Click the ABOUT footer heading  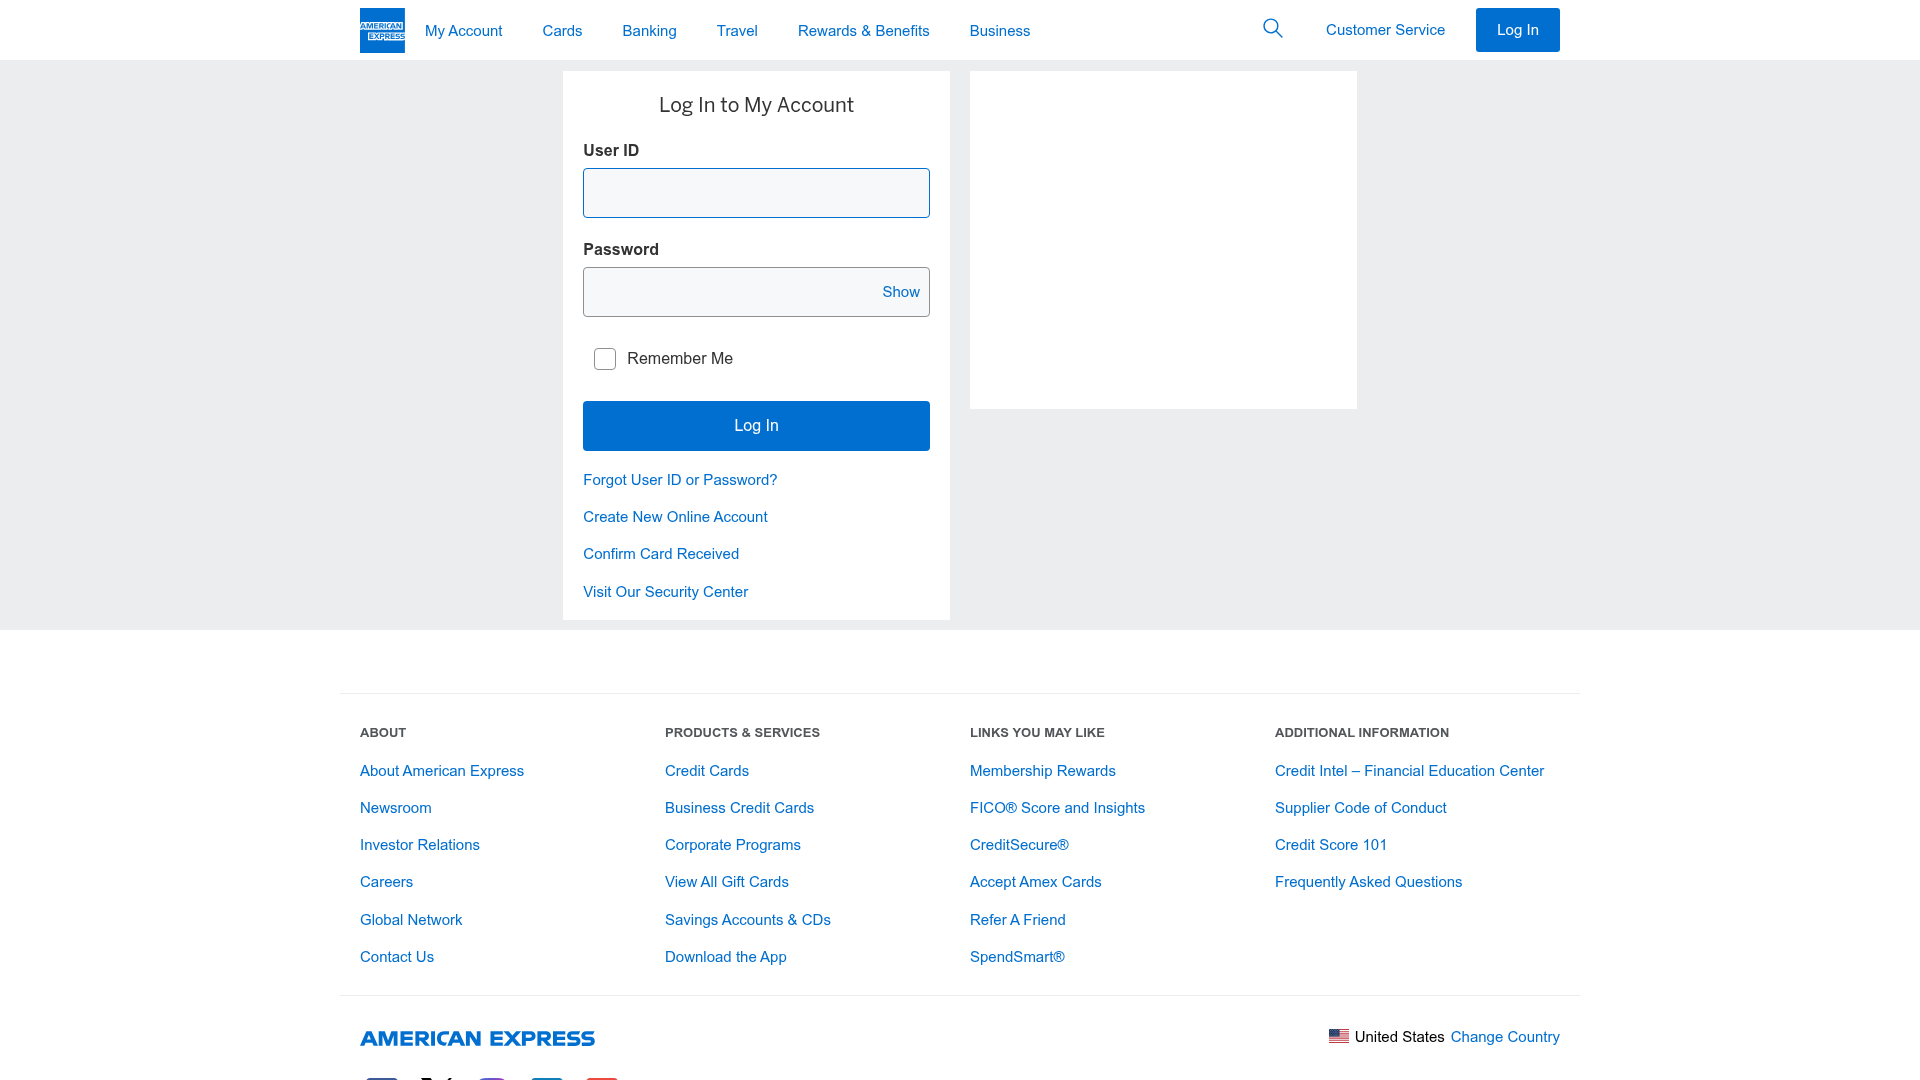click(383, 733)
